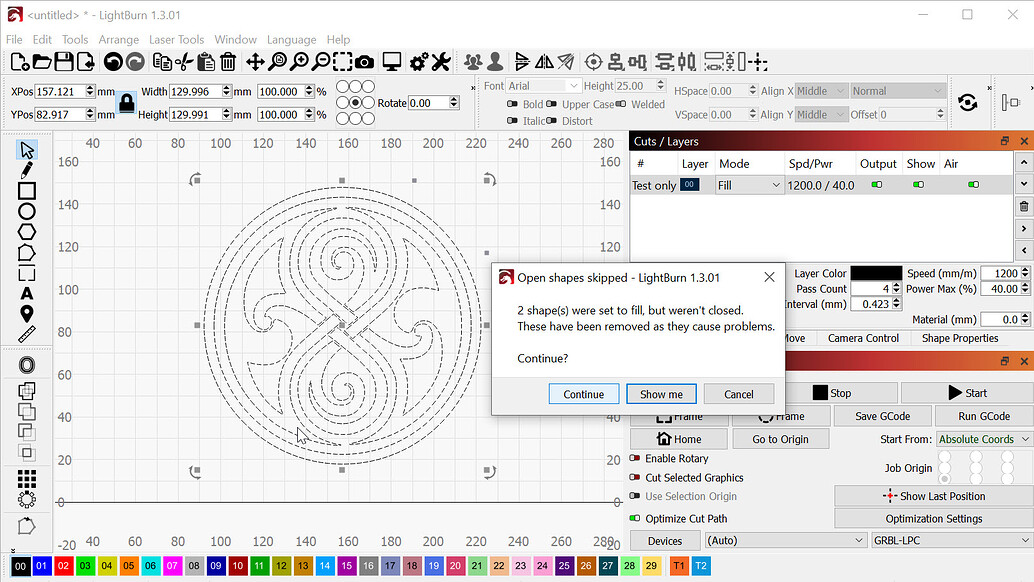Toggle Enable Rotary switch
The height and width of the screenshot is (582, 1034).
point(635,459)
